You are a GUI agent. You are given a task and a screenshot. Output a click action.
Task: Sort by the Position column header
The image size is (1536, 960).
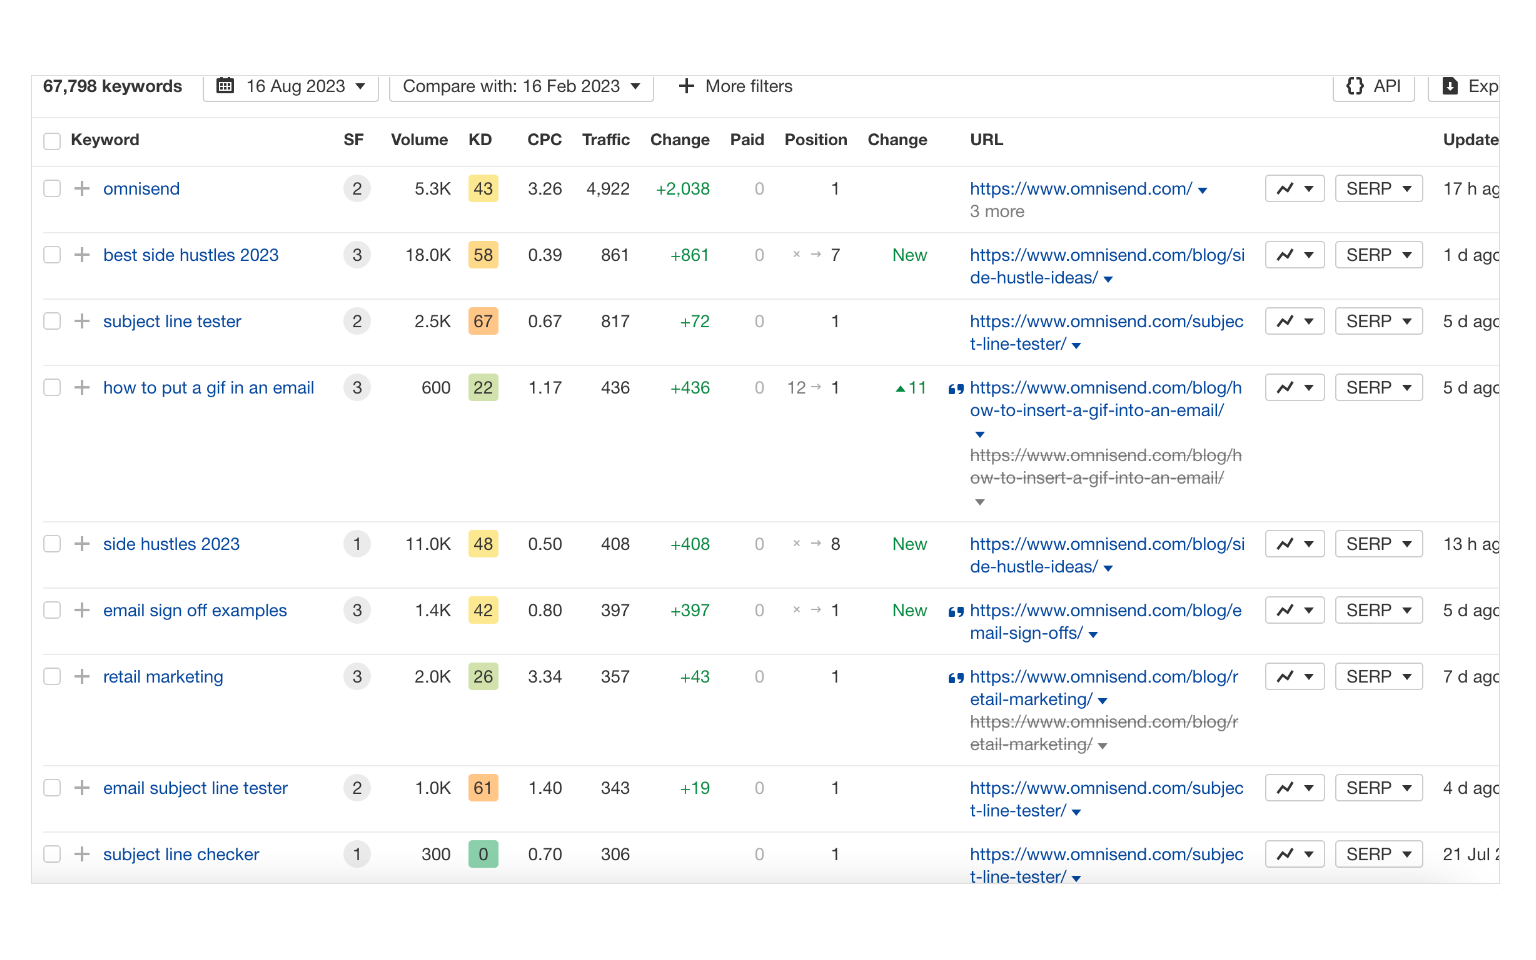pyautogui.click(x=816, y=140)
